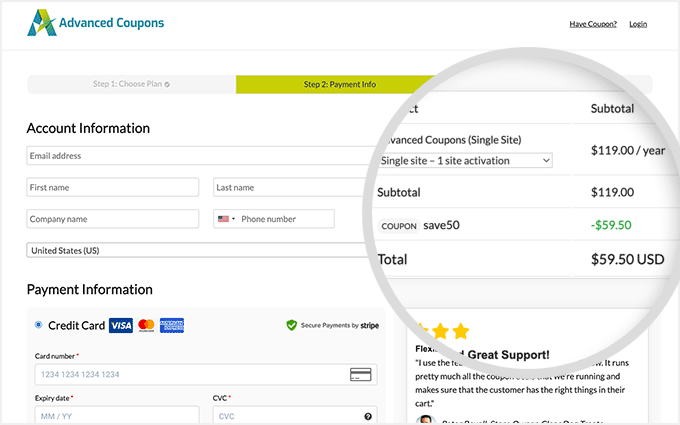Click the Card number input field
680x425 pixels.
(190, 375)
